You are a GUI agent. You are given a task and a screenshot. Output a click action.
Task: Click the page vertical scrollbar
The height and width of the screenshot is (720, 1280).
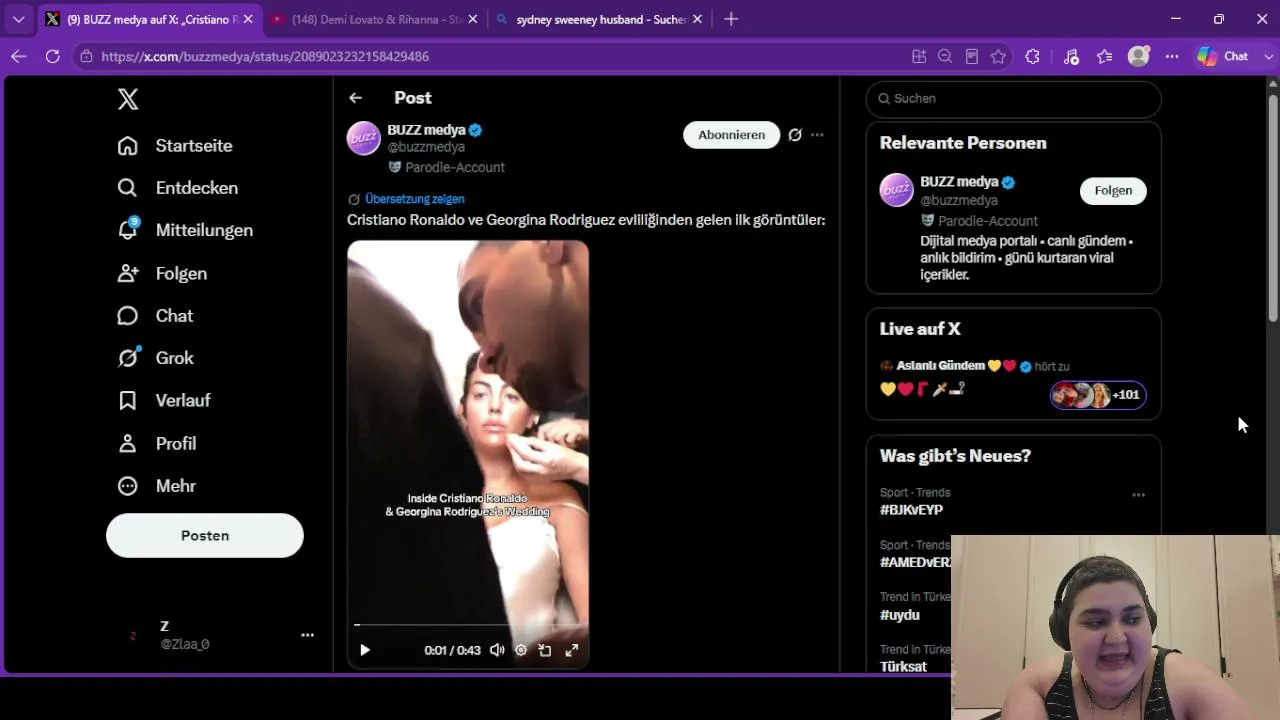1273,208
